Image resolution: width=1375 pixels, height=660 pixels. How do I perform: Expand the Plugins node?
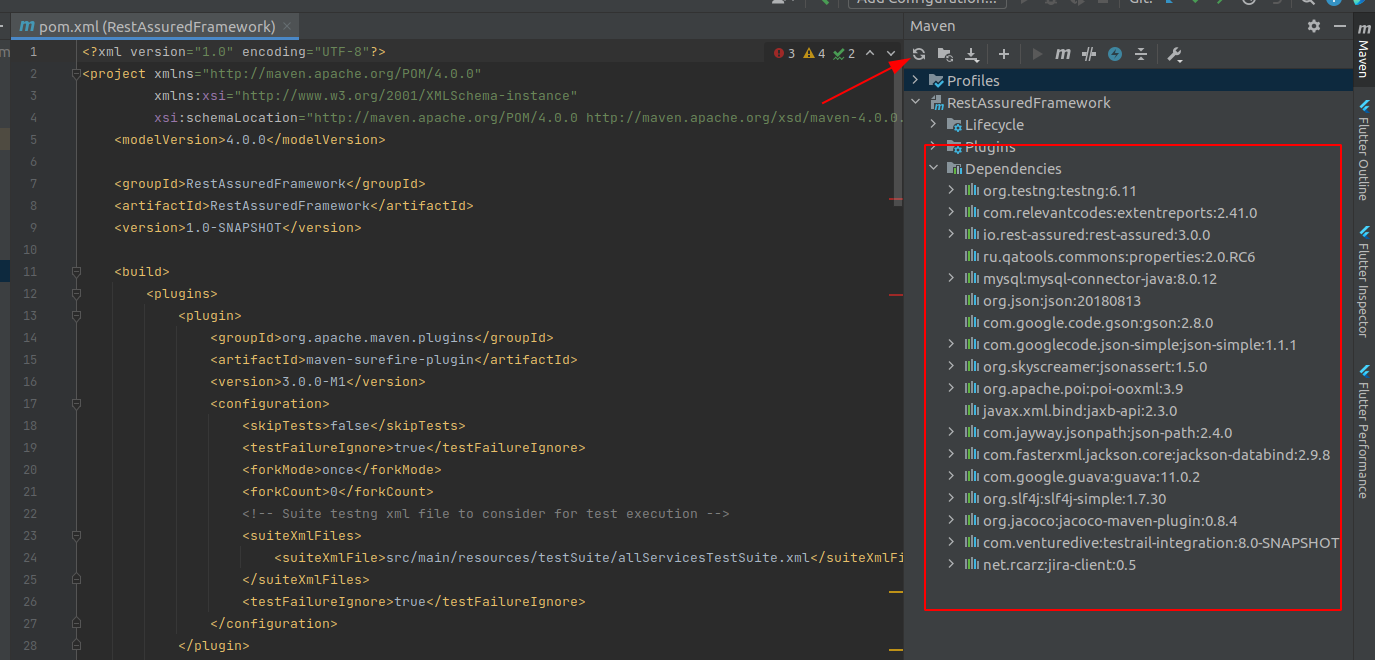(x=932, y=146)
